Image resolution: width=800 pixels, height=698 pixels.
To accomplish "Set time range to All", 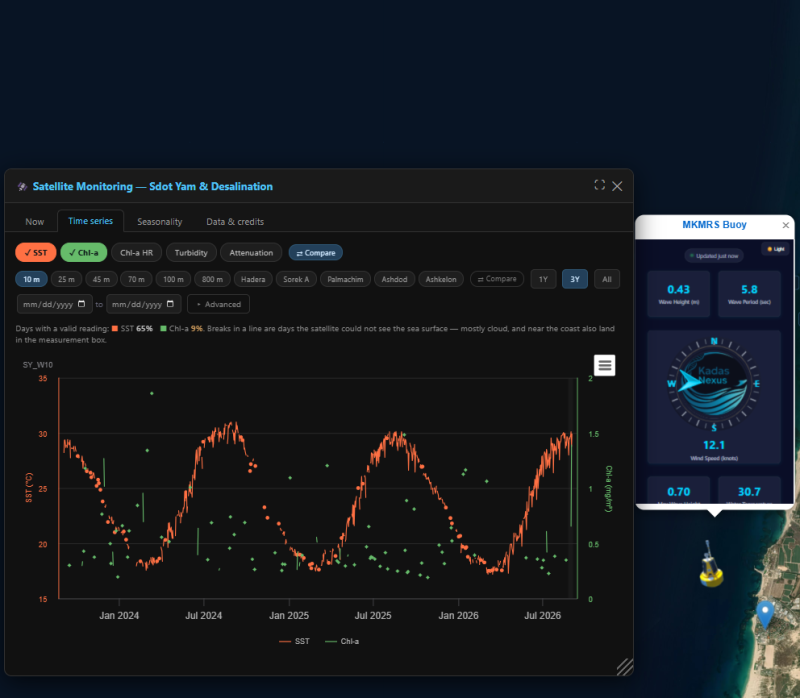I will click(x=607, y=279).
